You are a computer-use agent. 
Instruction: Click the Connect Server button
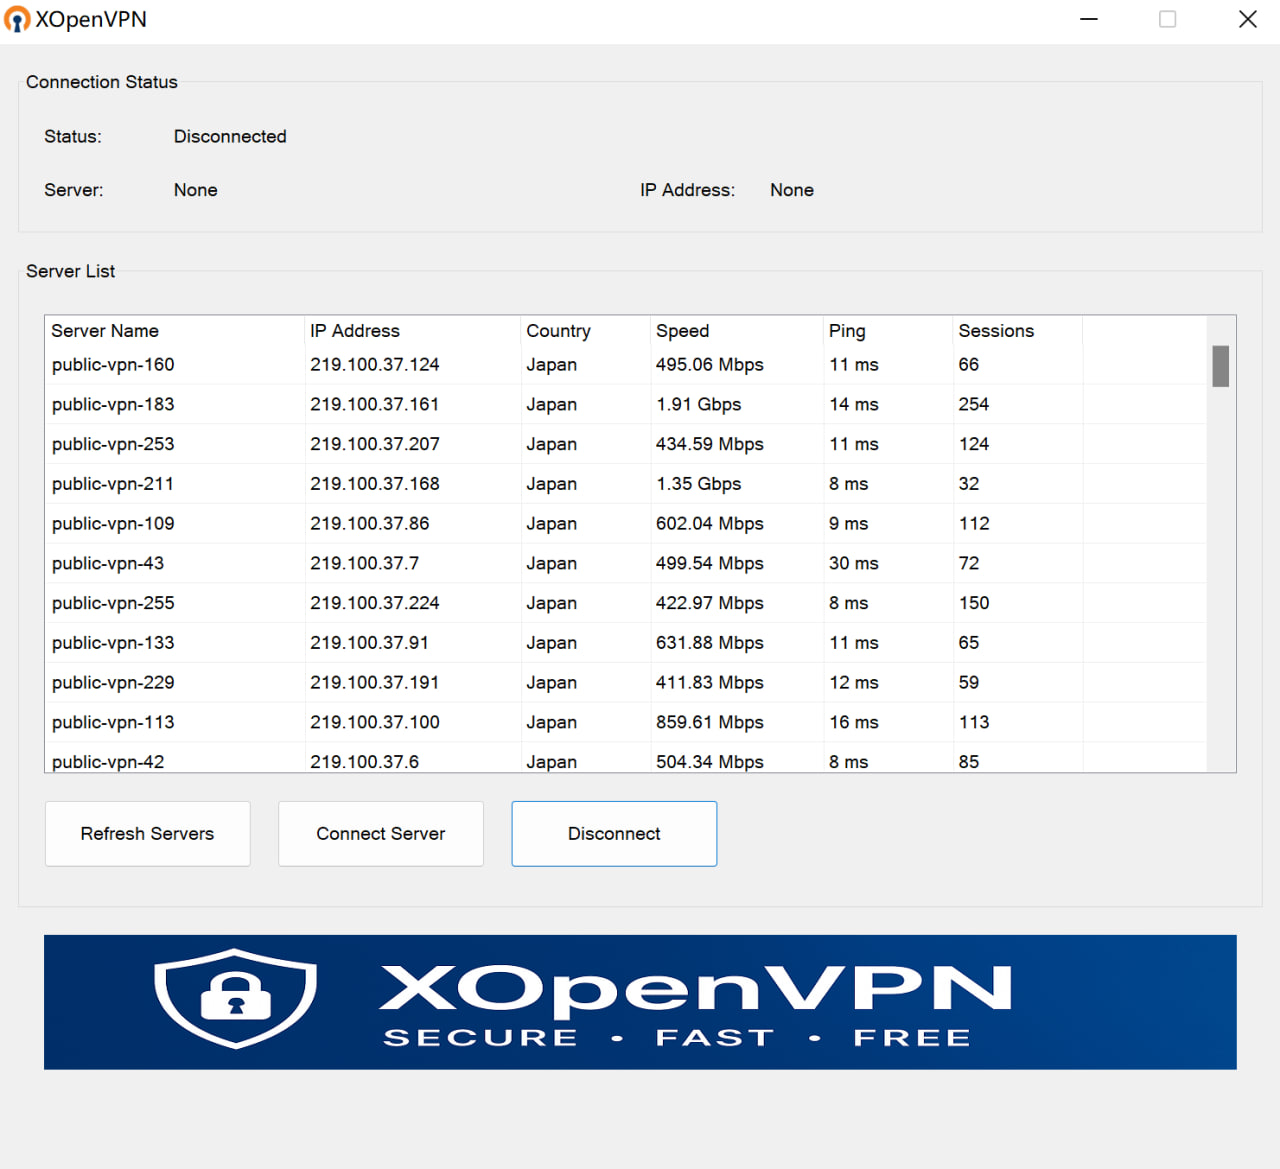tap(380, 833)
